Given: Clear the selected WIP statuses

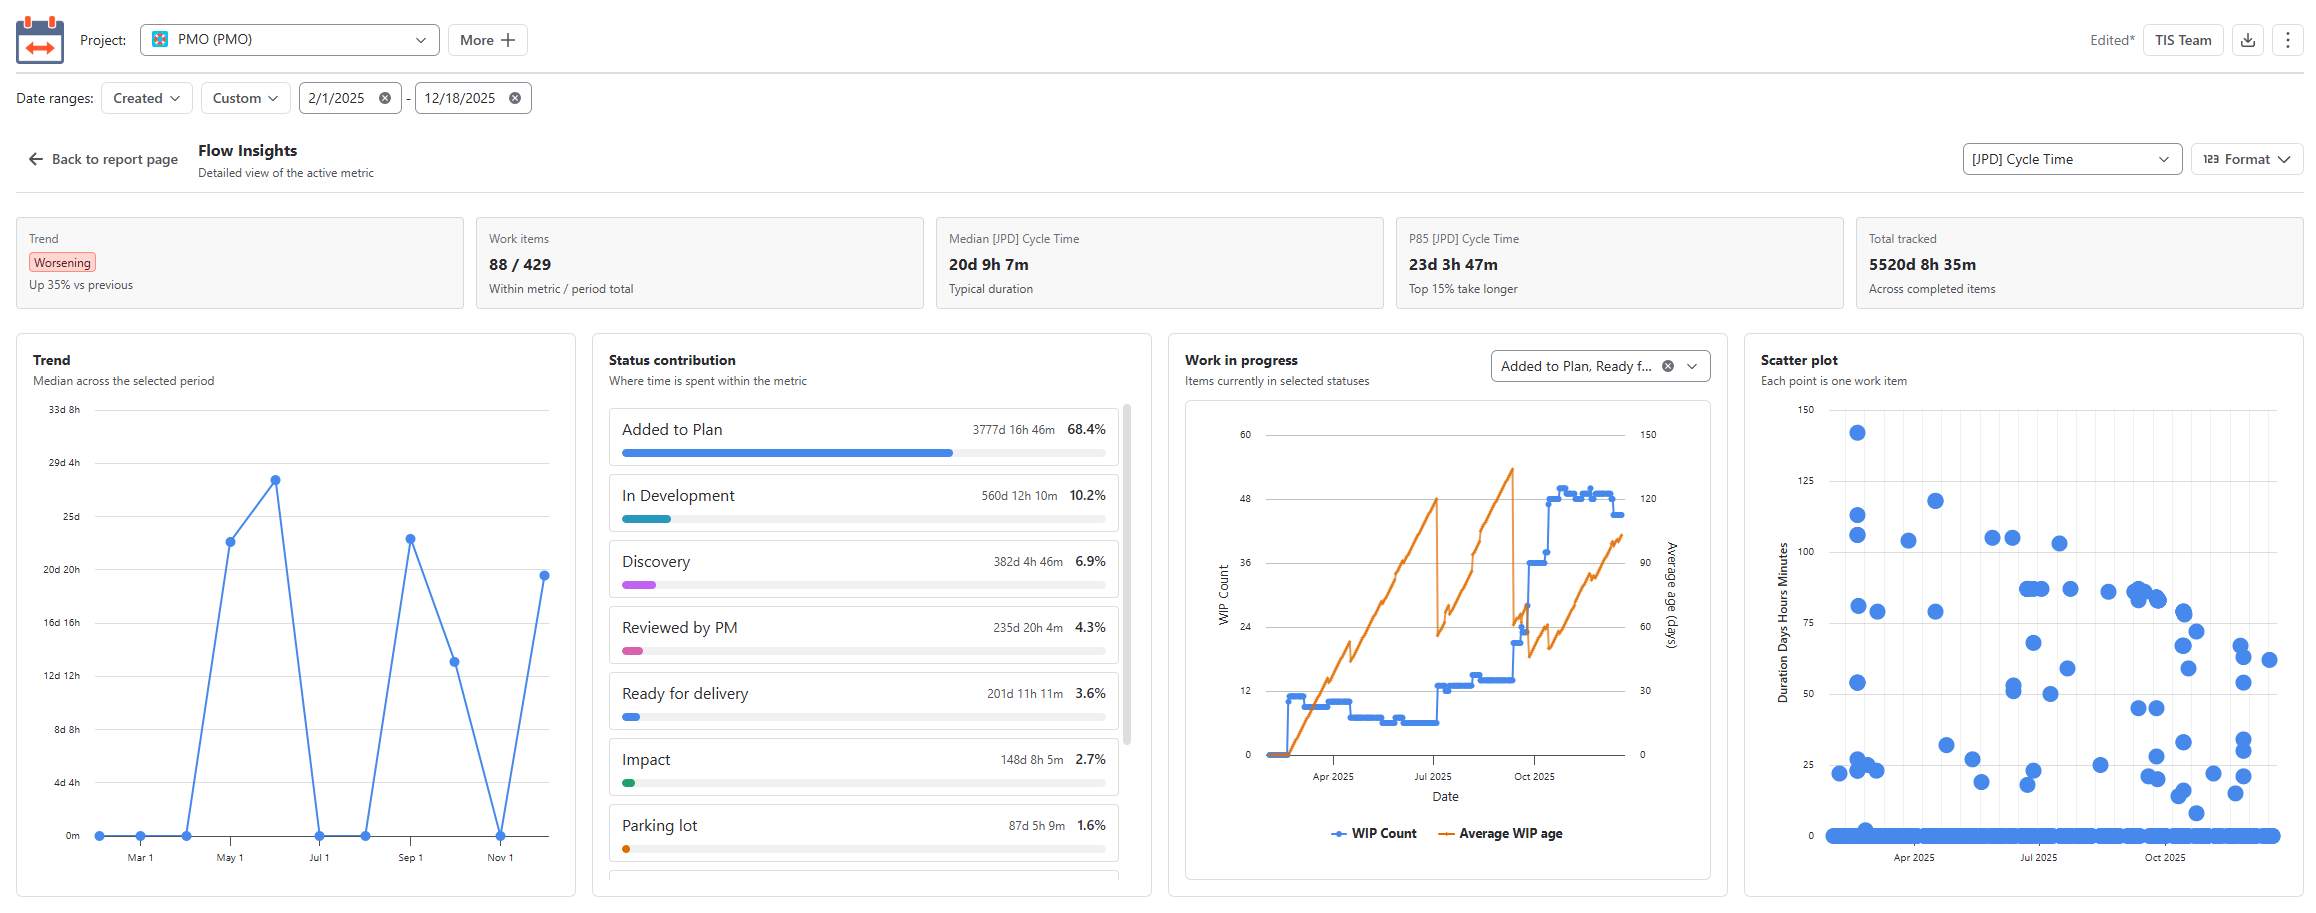Looking at the screenshot, I should [x=1668, y=366].
